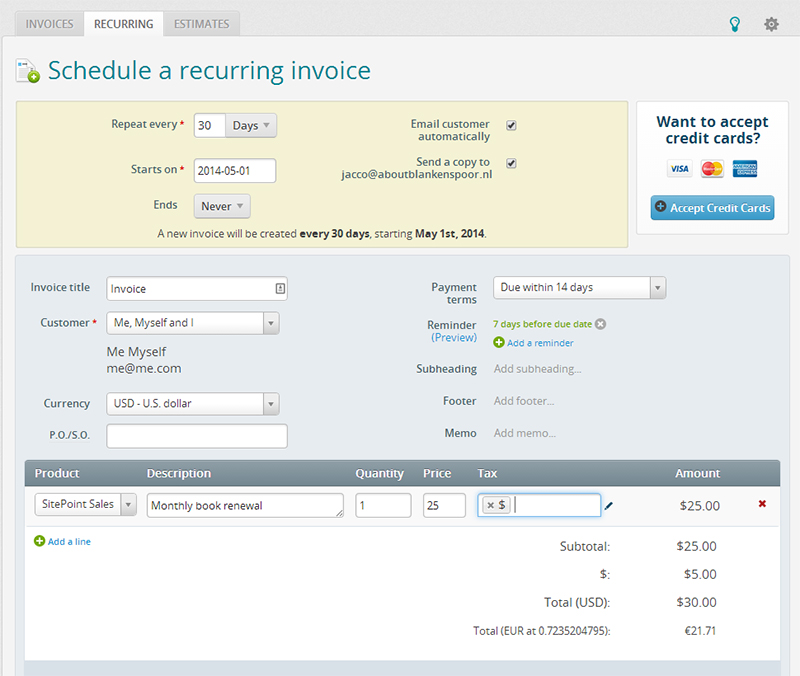Click the pencil edit icon next to Tax

(609, 506)
